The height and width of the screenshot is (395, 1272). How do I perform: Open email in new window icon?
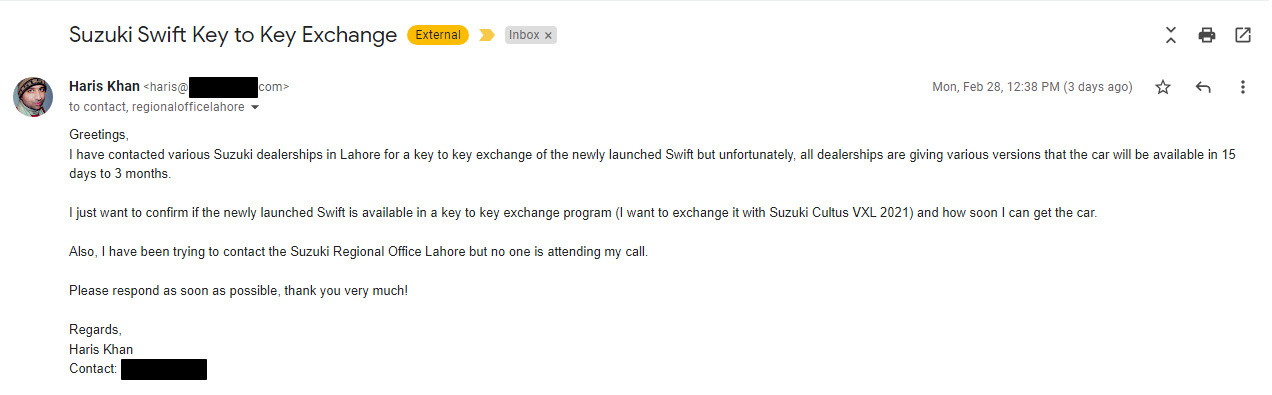pos(1243,35)
